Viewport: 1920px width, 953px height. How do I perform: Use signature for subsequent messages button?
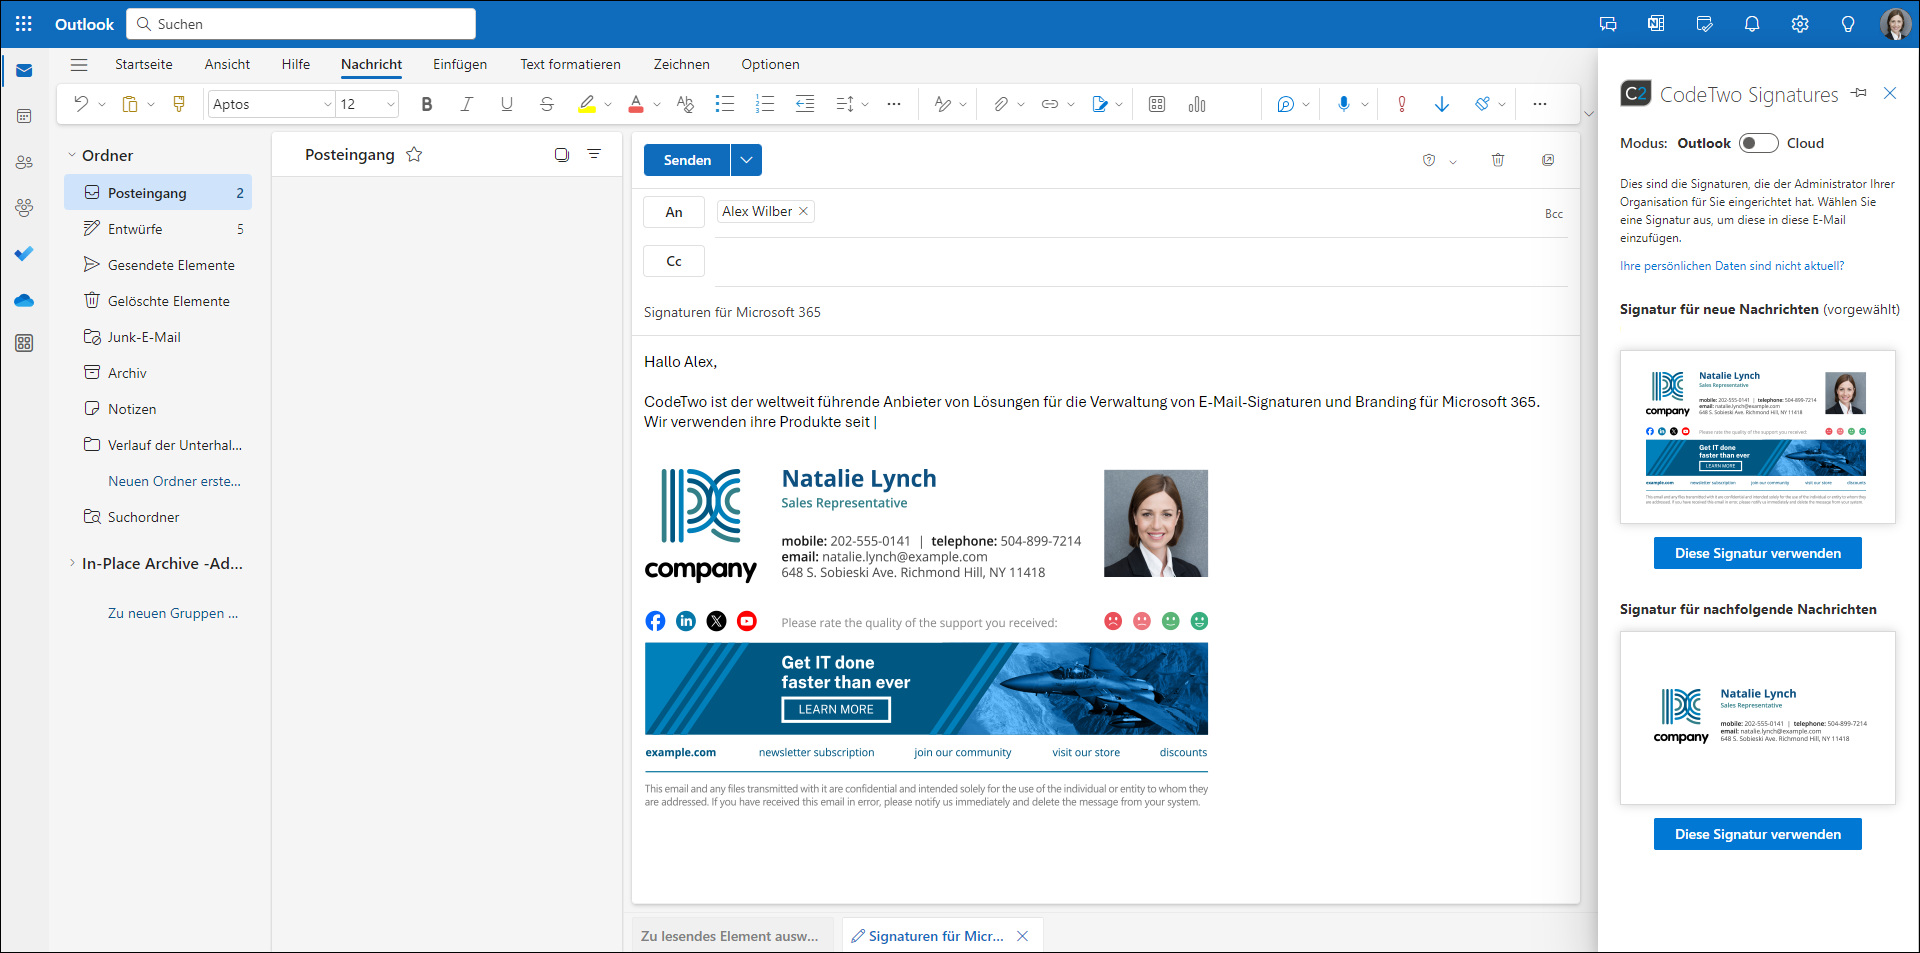coord(1757,834)
